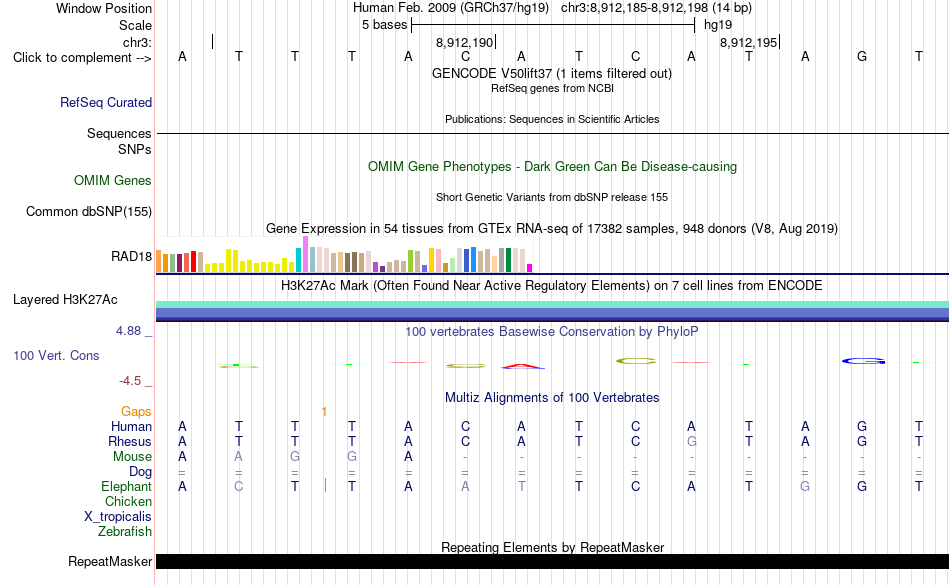Click the "chr3:" ruler label

pos(137,42)
